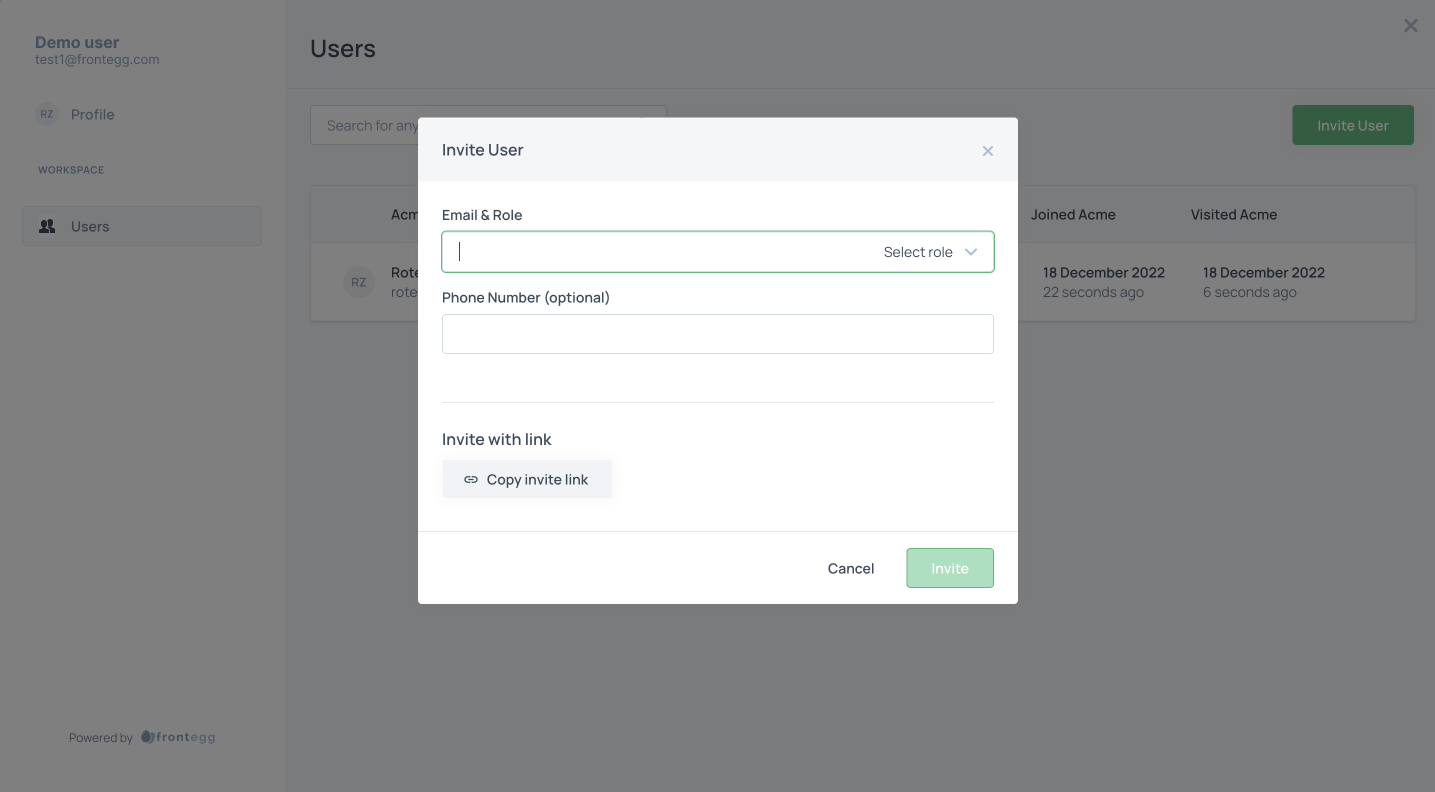Click the RZ avatar in the users table row

[358, 282]
